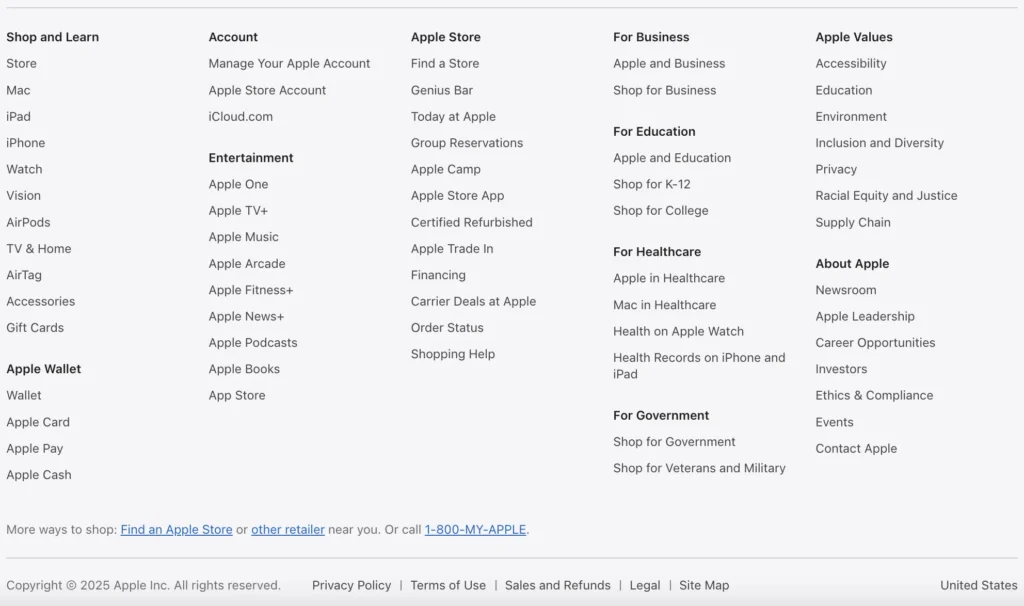Viewport: 1024px width, 606px height.
Task: Open the Terms of Use link
Action: [448, 585]
